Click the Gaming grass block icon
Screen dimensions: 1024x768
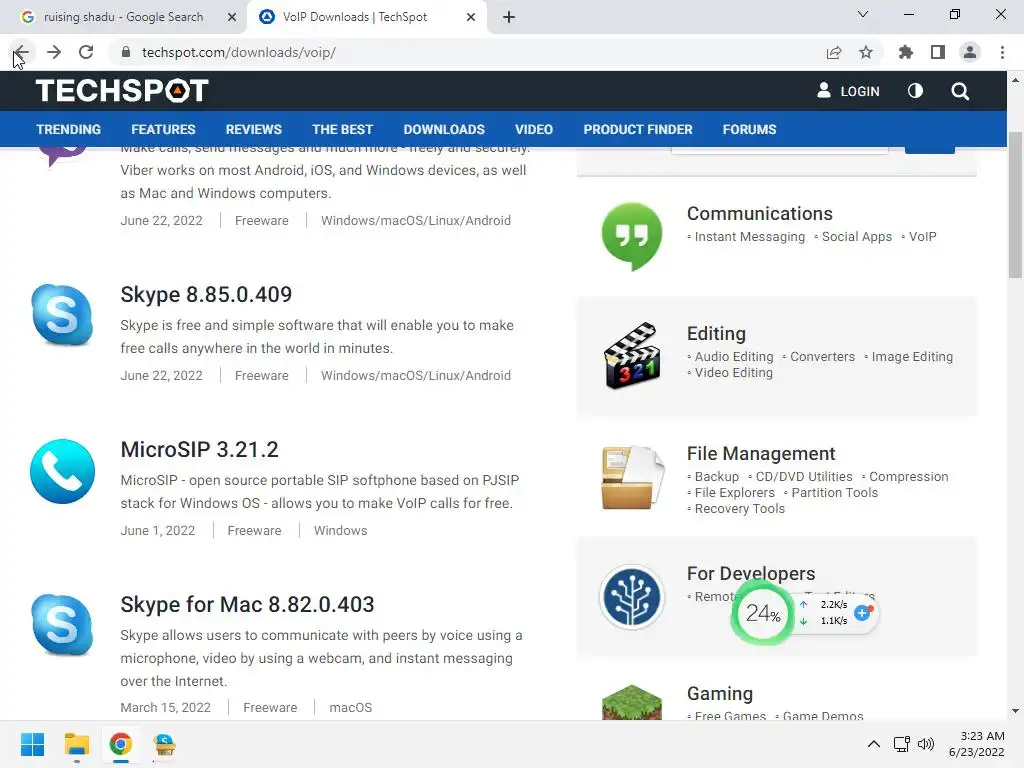click(x=632, y=702)
